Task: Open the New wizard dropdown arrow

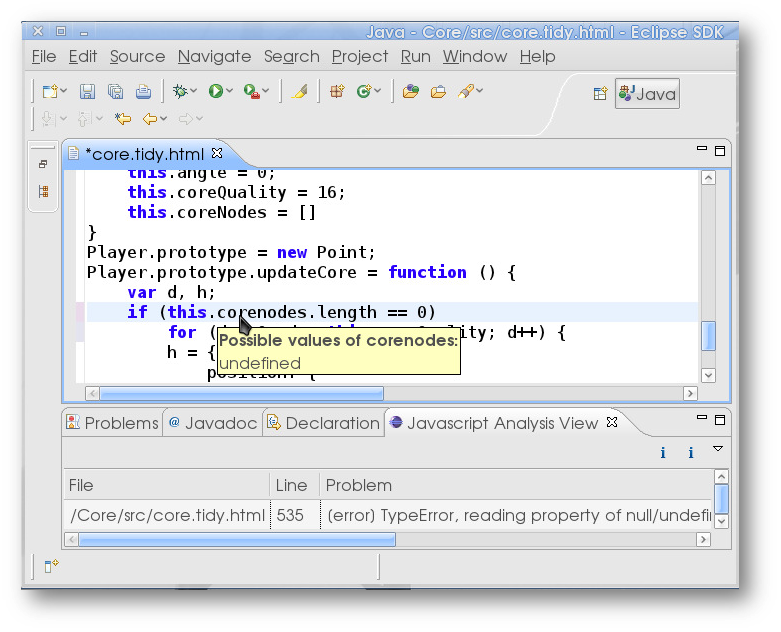Action: click(x=64, y=91)
